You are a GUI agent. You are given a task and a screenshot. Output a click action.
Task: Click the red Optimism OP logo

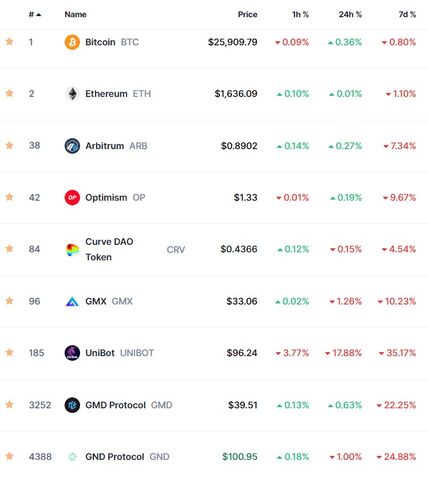point(72,198)
